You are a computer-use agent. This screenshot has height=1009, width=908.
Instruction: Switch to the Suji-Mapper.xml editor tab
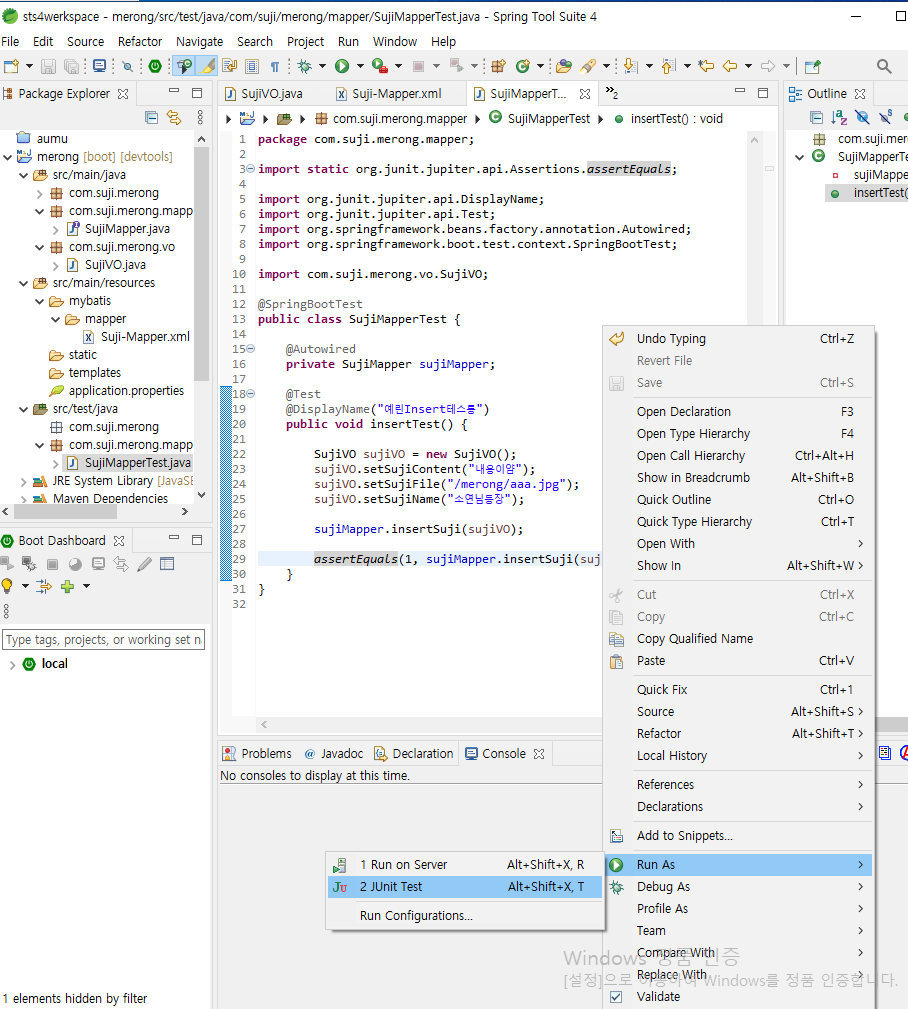(390, 94)
